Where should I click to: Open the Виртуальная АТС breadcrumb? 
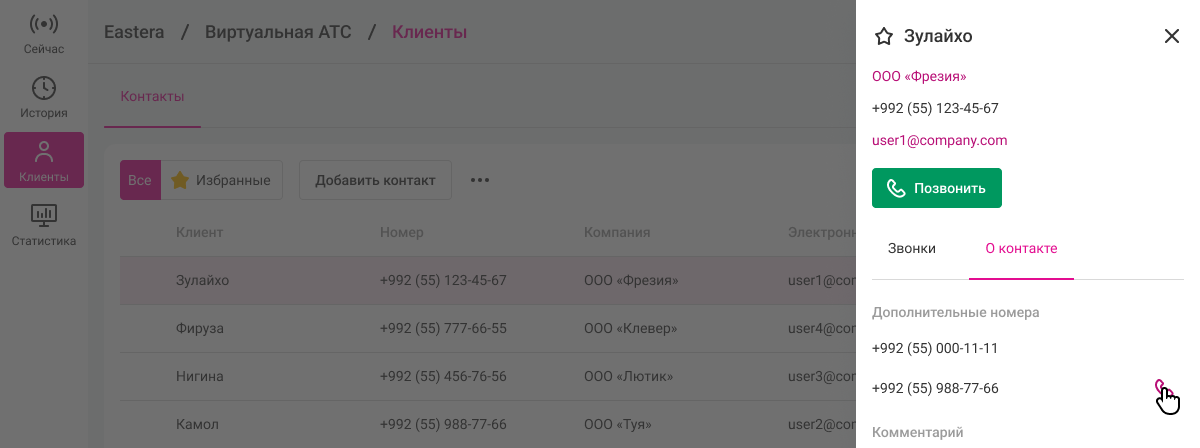pyautogui.click(x=278, y=32)
